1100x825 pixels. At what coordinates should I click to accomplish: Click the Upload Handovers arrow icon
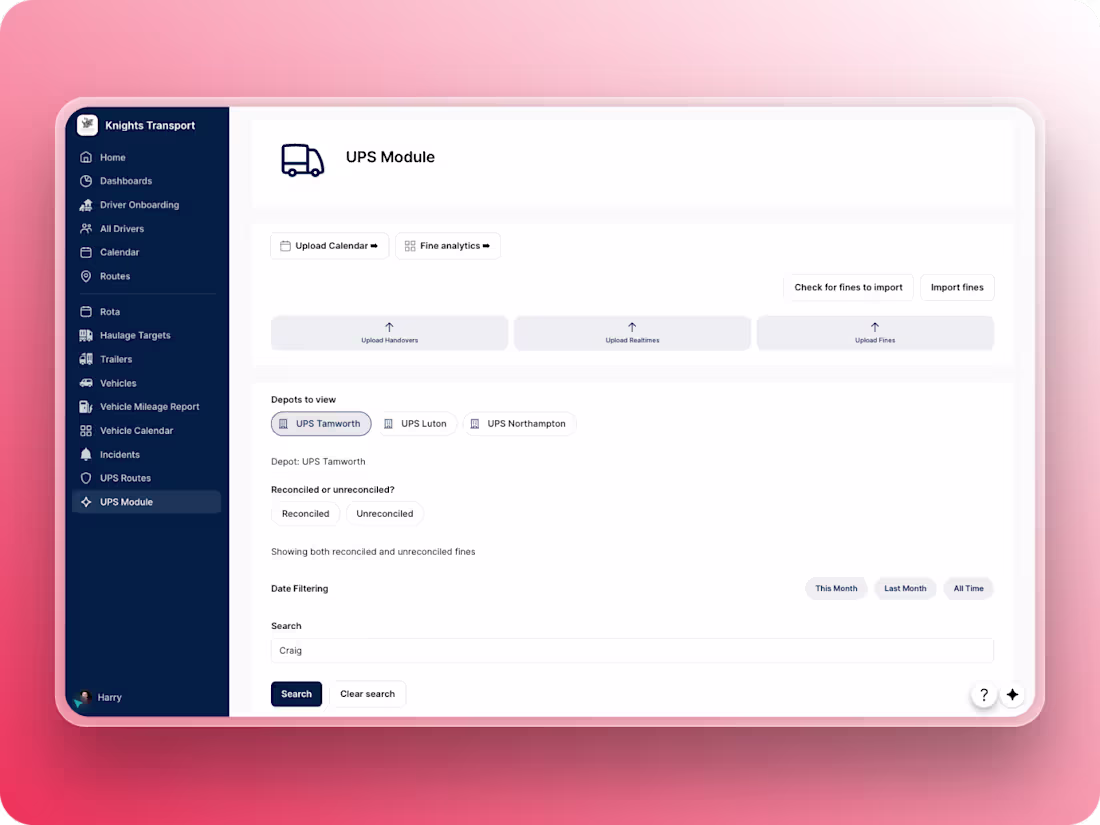click(389, 327)
